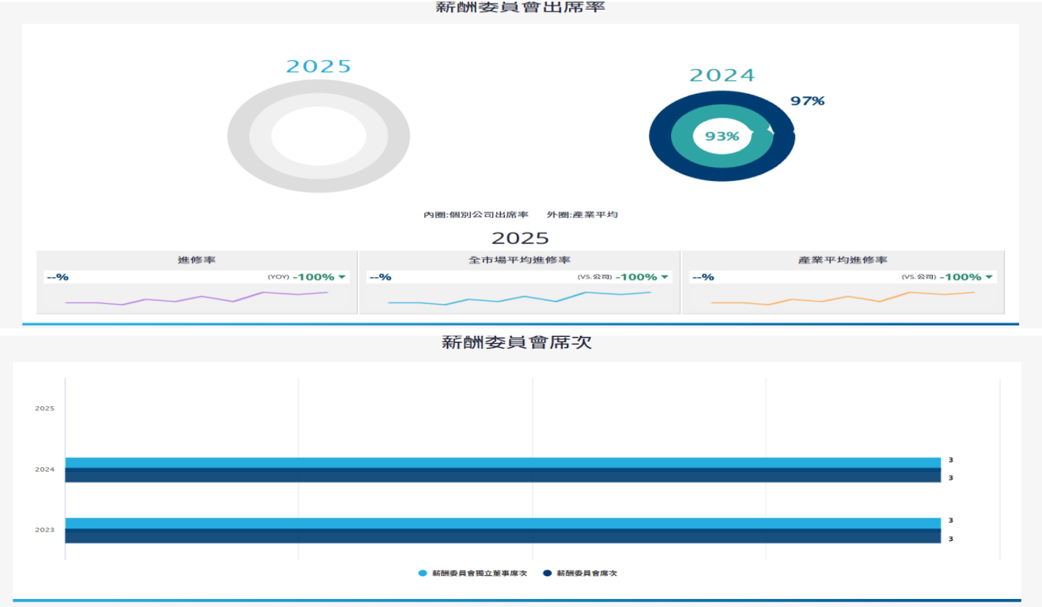Toggle the 薪酬委員會席次 legend label below the bar chart
The image size is (1042, 607).
coord(587,573)
